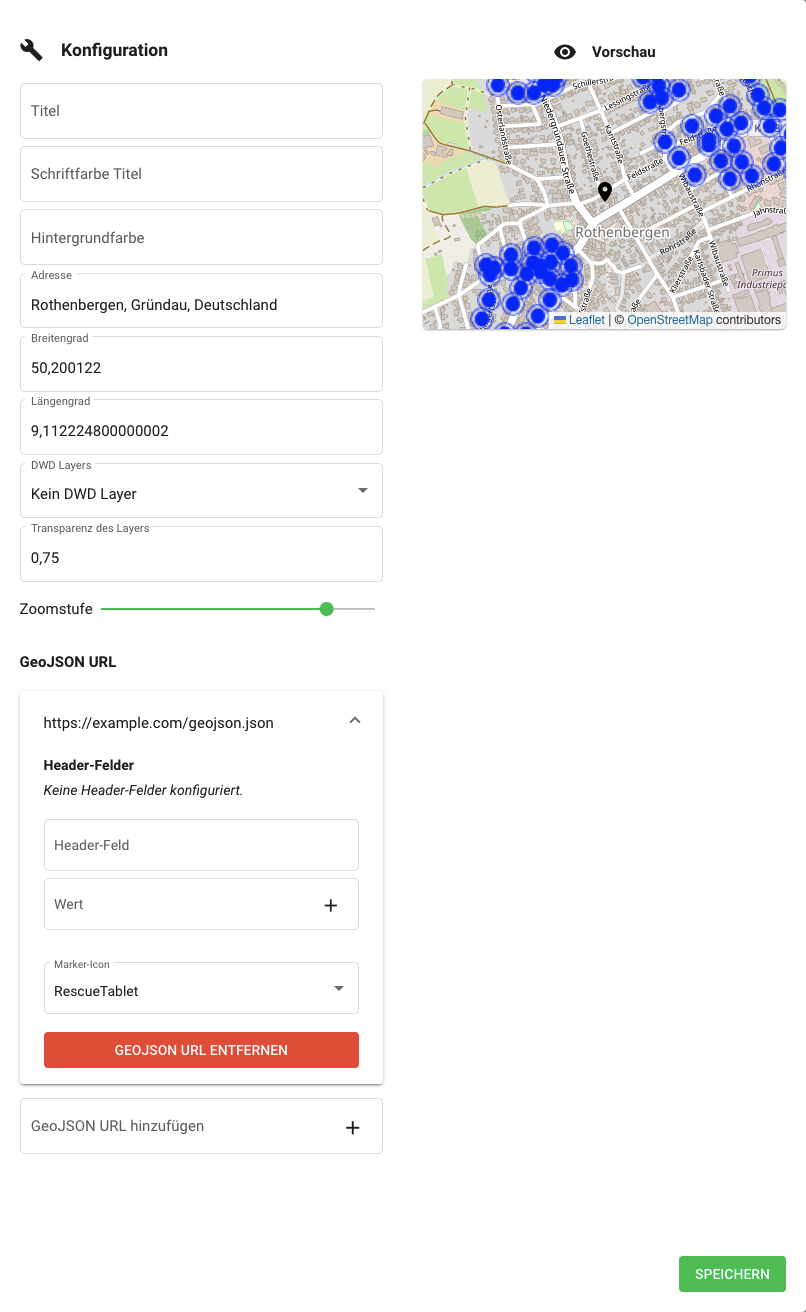Click the Adresse field with Rothenbergen
806x1312 pixels.
point(201,304)
